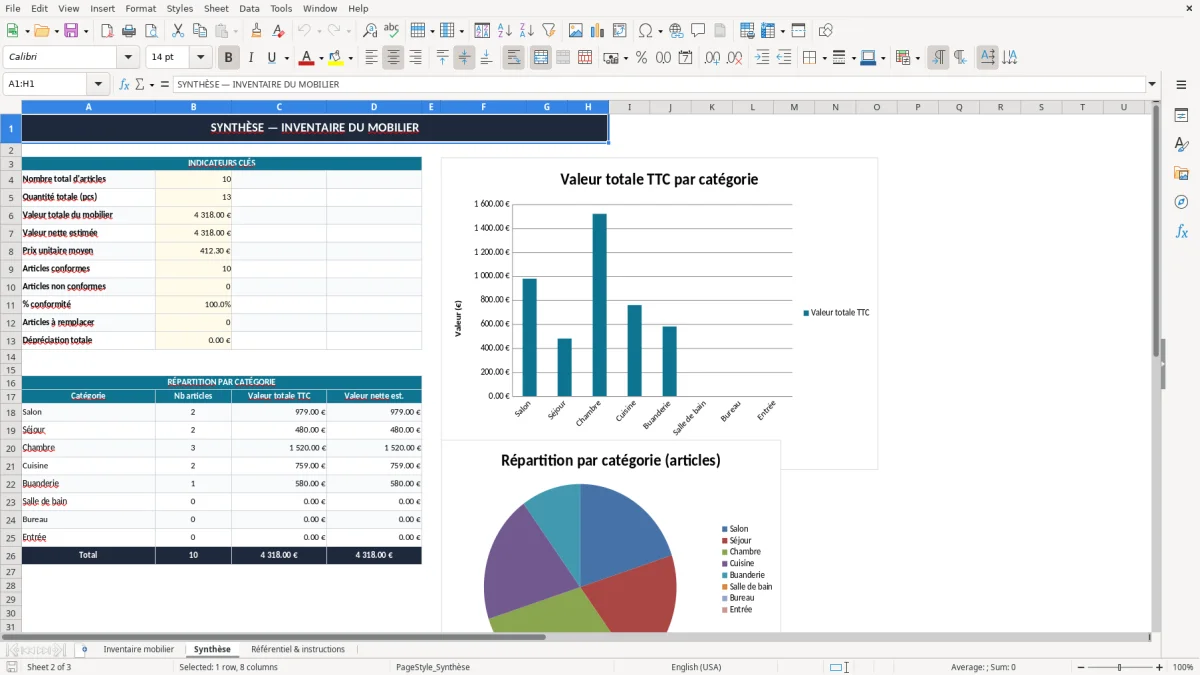This screenshot has width=1200, height=675.
Task: Click the Sort Ascending icon
Action: (x=505, y=31)
